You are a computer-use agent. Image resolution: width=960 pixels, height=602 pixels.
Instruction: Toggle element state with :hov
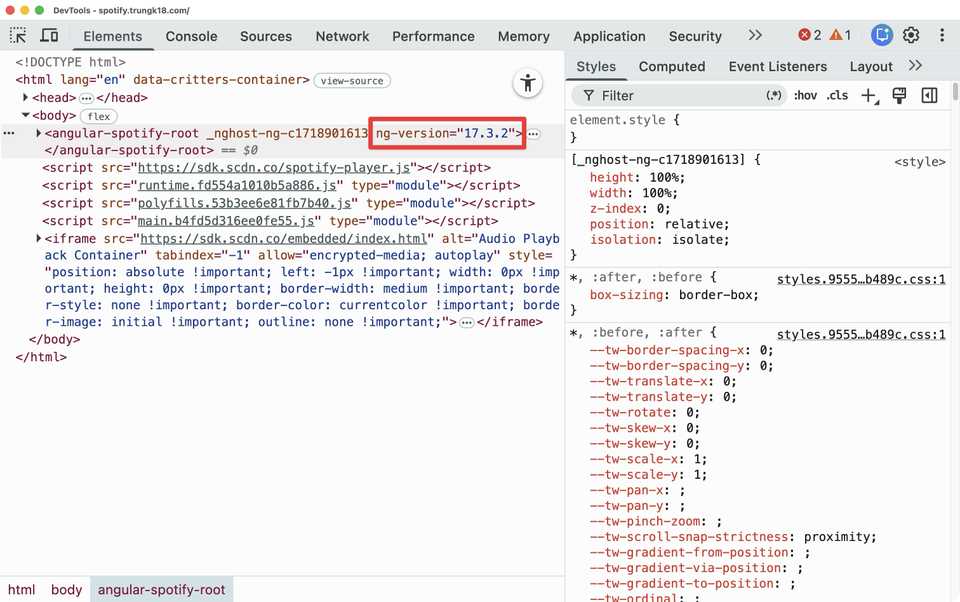click(x=806, y=95)
